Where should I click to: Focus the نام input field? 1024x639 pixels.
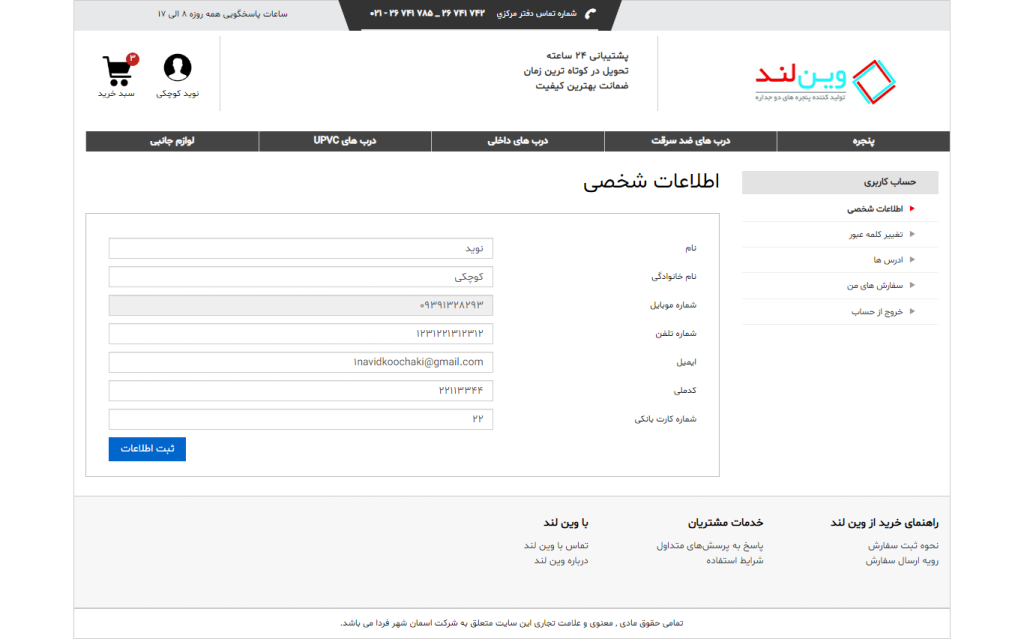pos(300,248)
